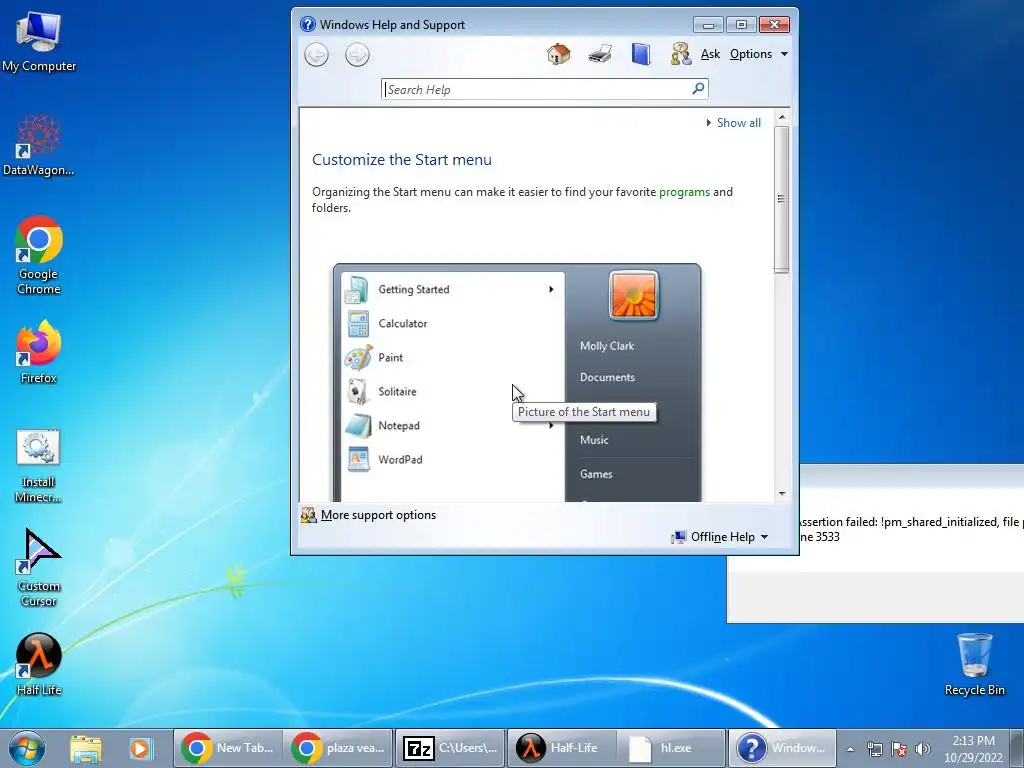This screenshot has height=768, width=1024.
Task: Switch to Chrome New Tab taskbar button
Action: coord(228,748)
